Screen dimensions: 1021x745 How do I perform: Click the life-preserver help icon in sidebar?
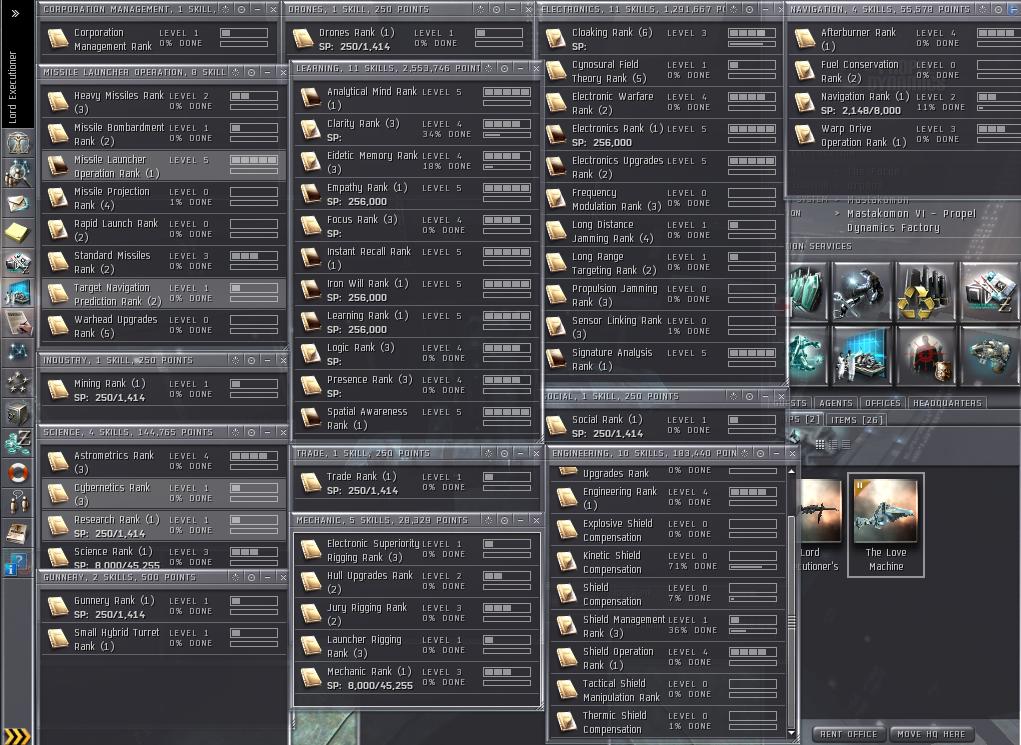[17, 472]
